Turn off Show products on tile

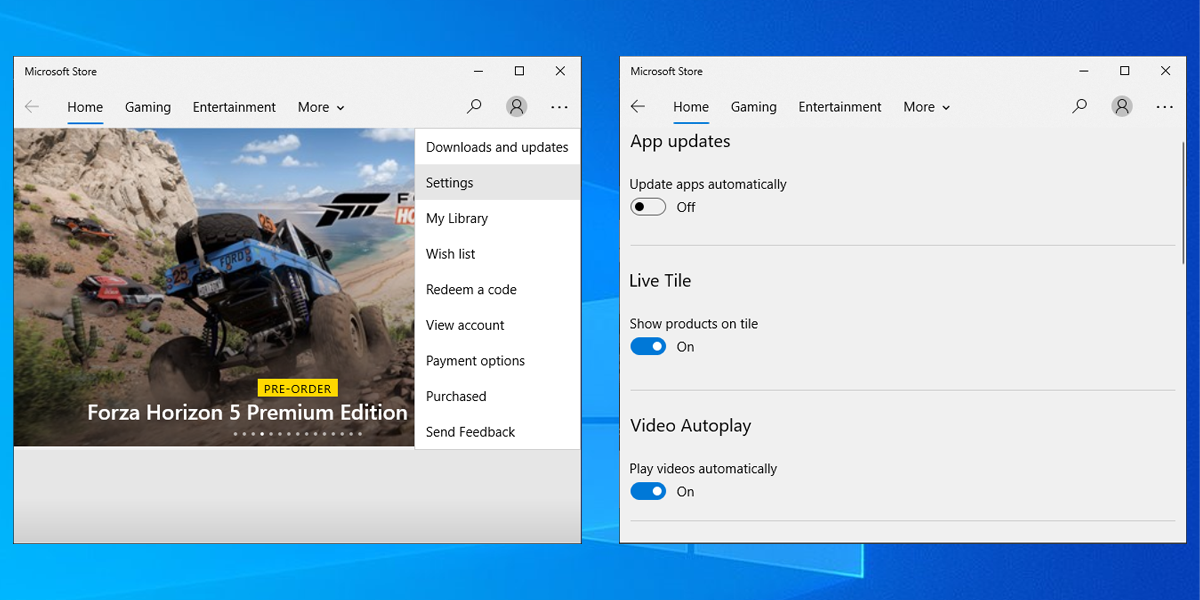[x=648, y=347]
